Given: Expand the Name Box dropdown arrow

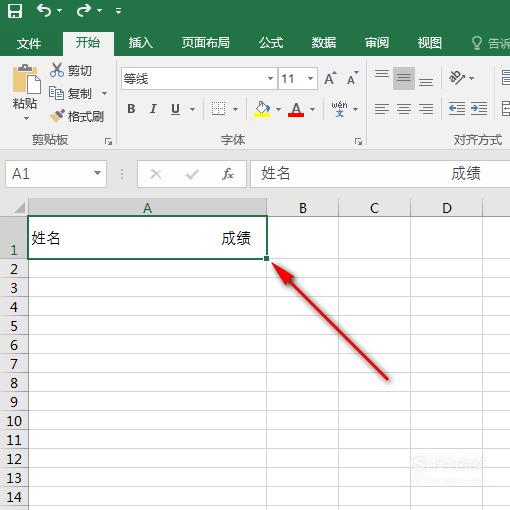Looking at the screenshot, I should point(97,173).
